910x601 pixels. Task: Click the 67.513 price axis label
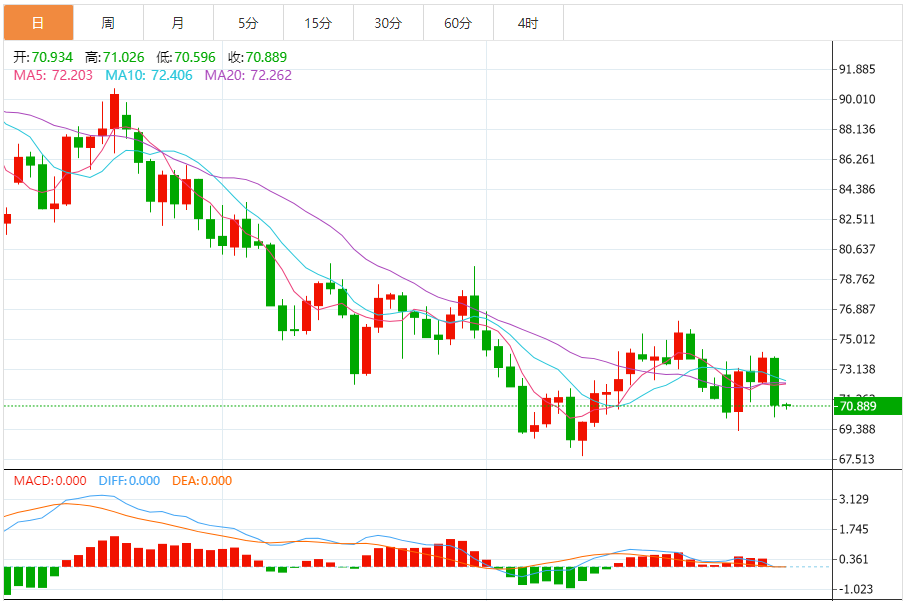pos(857,459)
